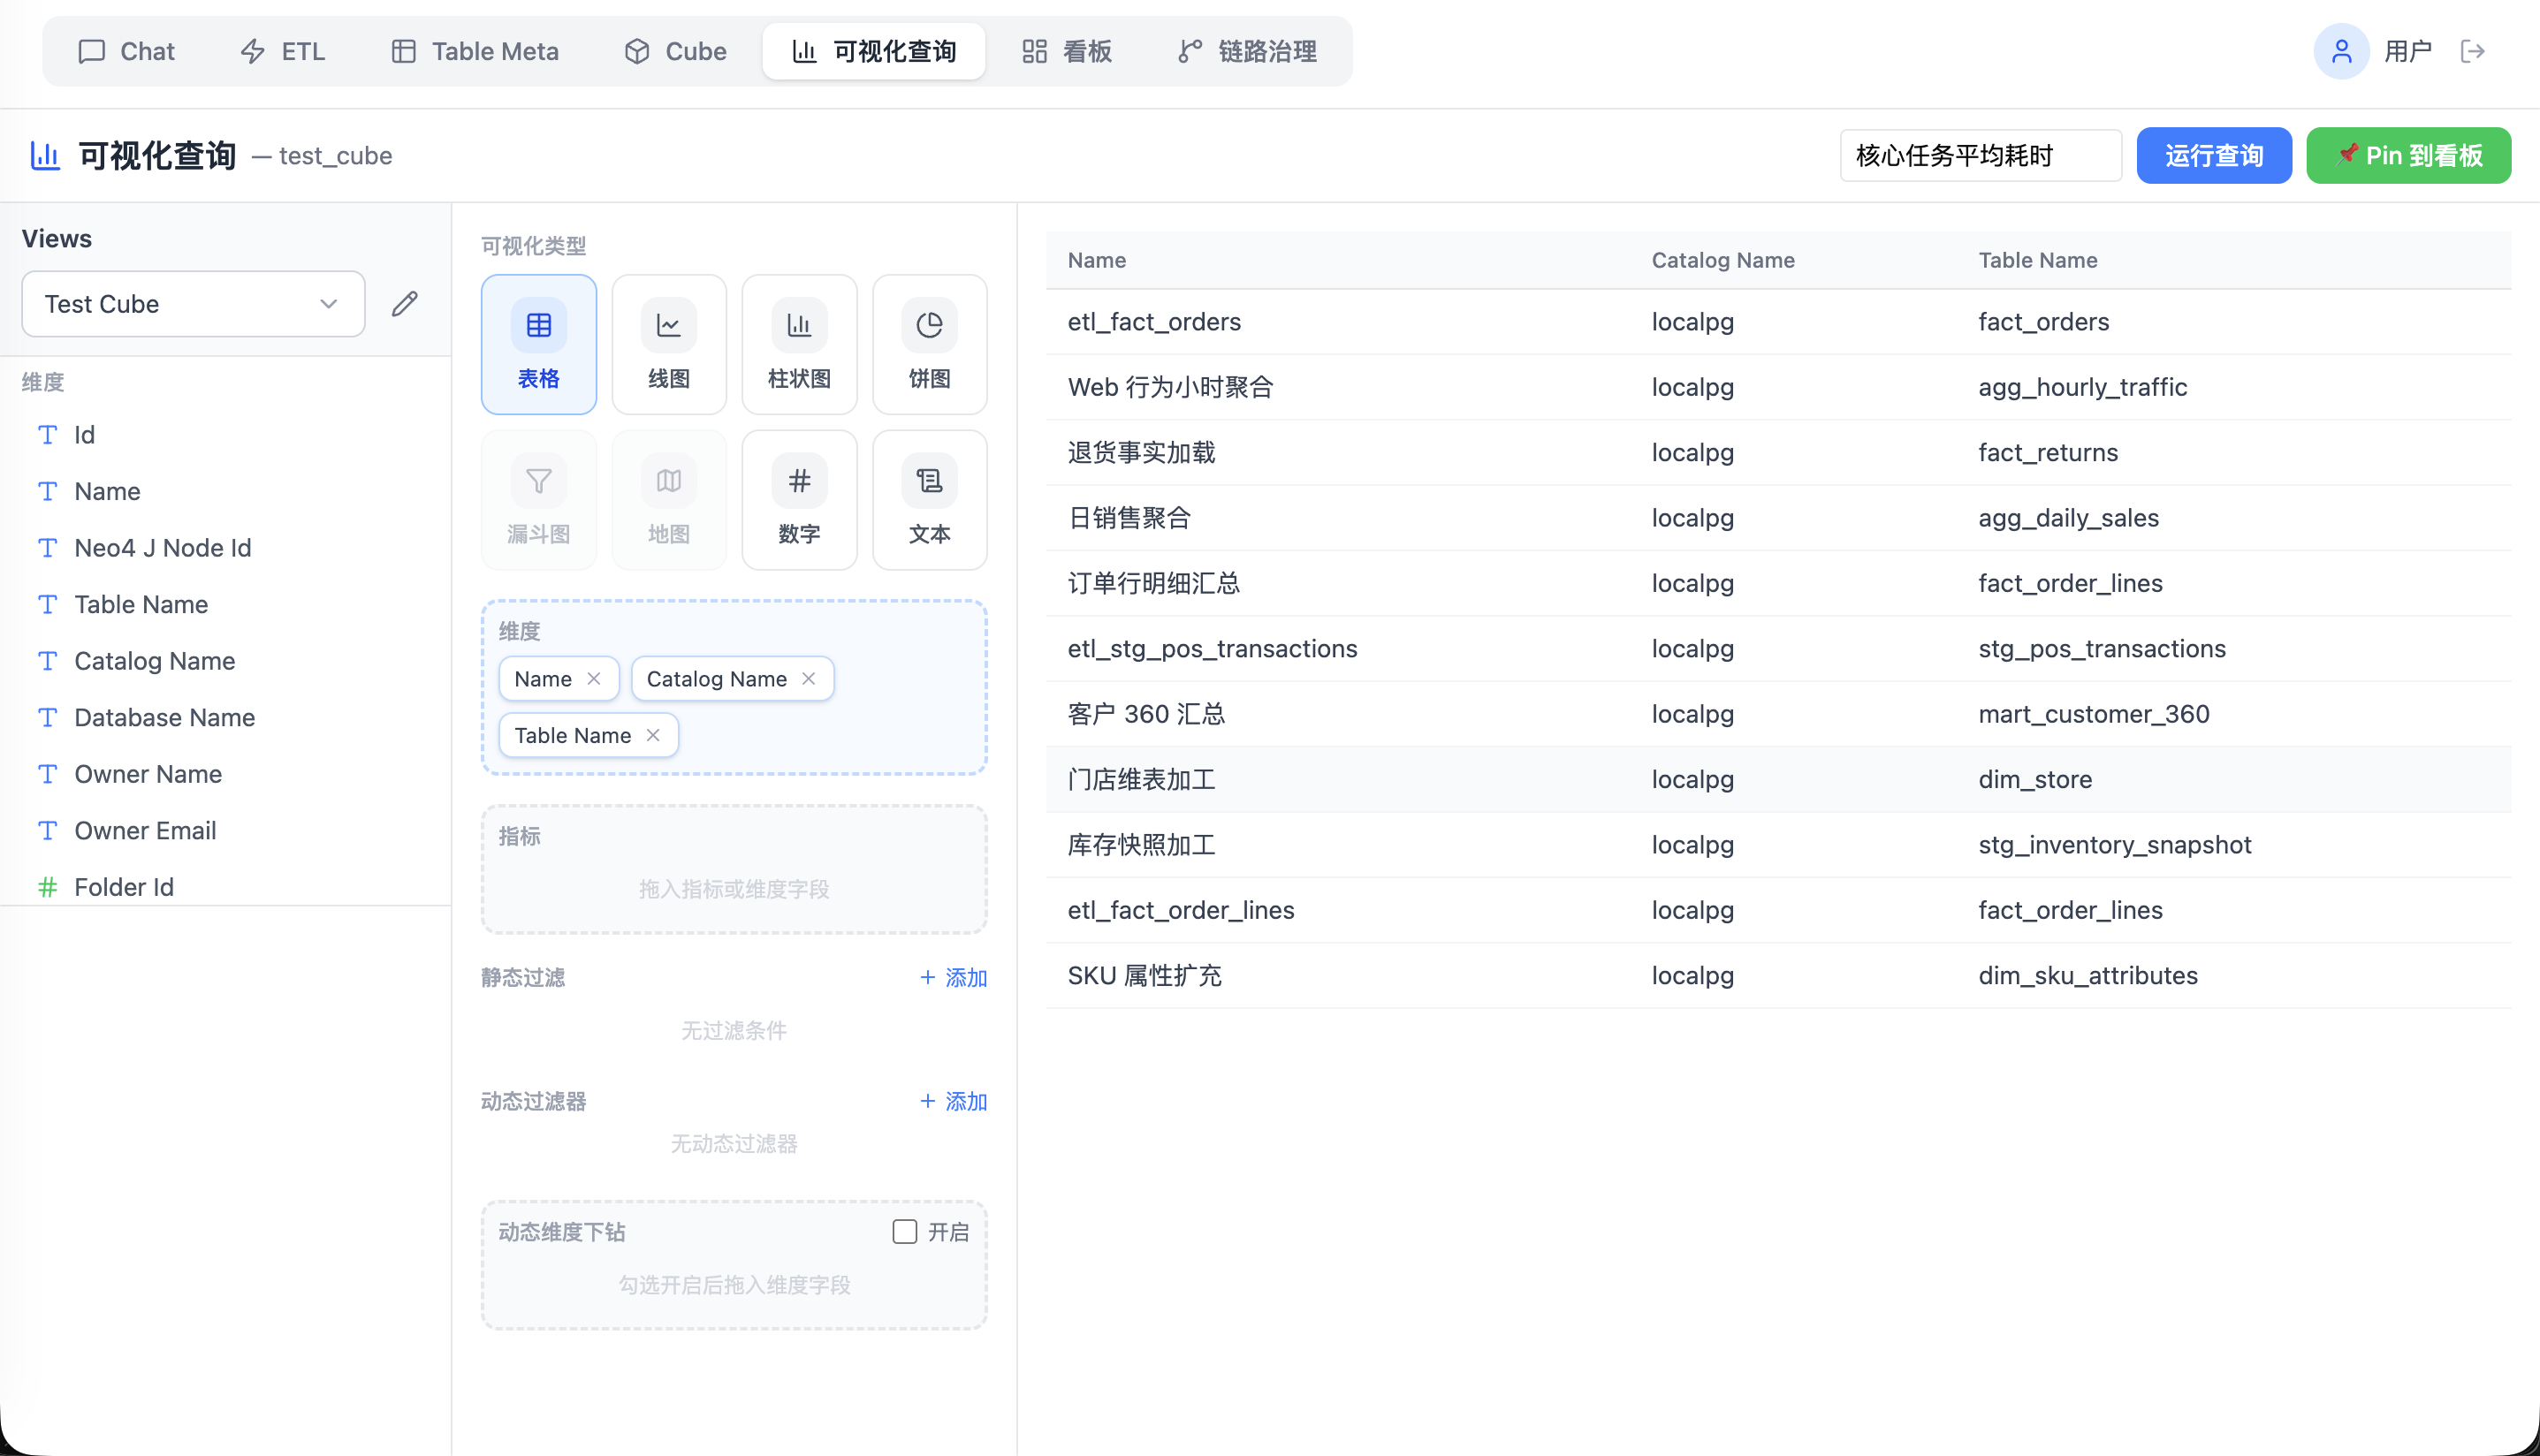Open the Test Cube views dropdown
2540x1456 pixels.
193,304
